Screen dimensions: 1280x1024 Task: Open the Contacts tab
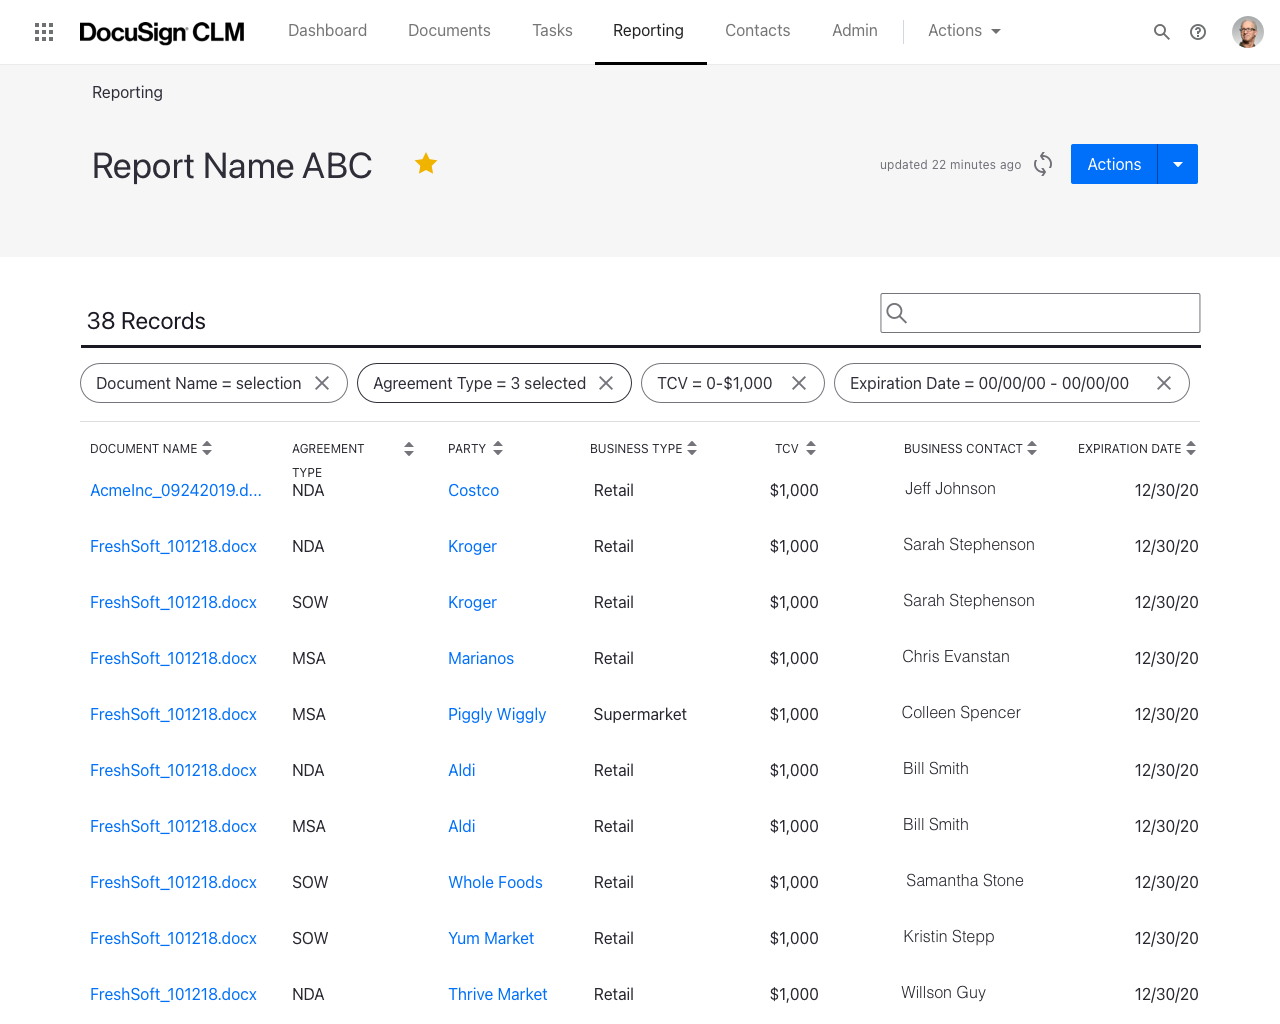(757, 31)
